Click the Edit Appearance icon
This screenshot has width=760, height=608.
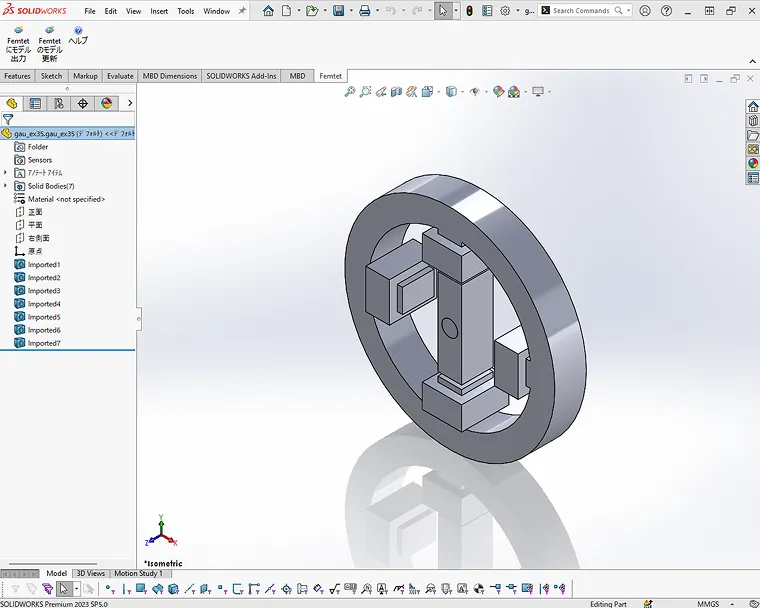(498, 92)
